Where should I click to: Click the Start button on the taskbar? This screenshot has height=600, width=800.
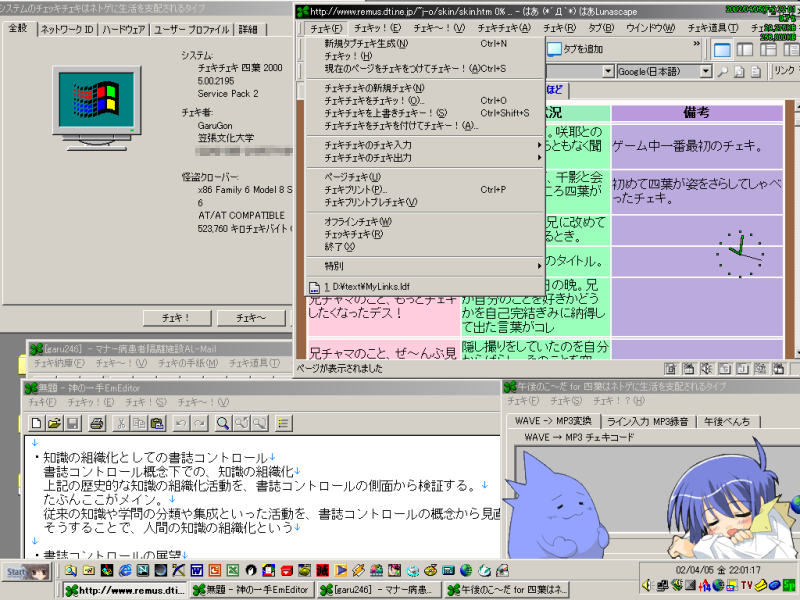point(28,572)
